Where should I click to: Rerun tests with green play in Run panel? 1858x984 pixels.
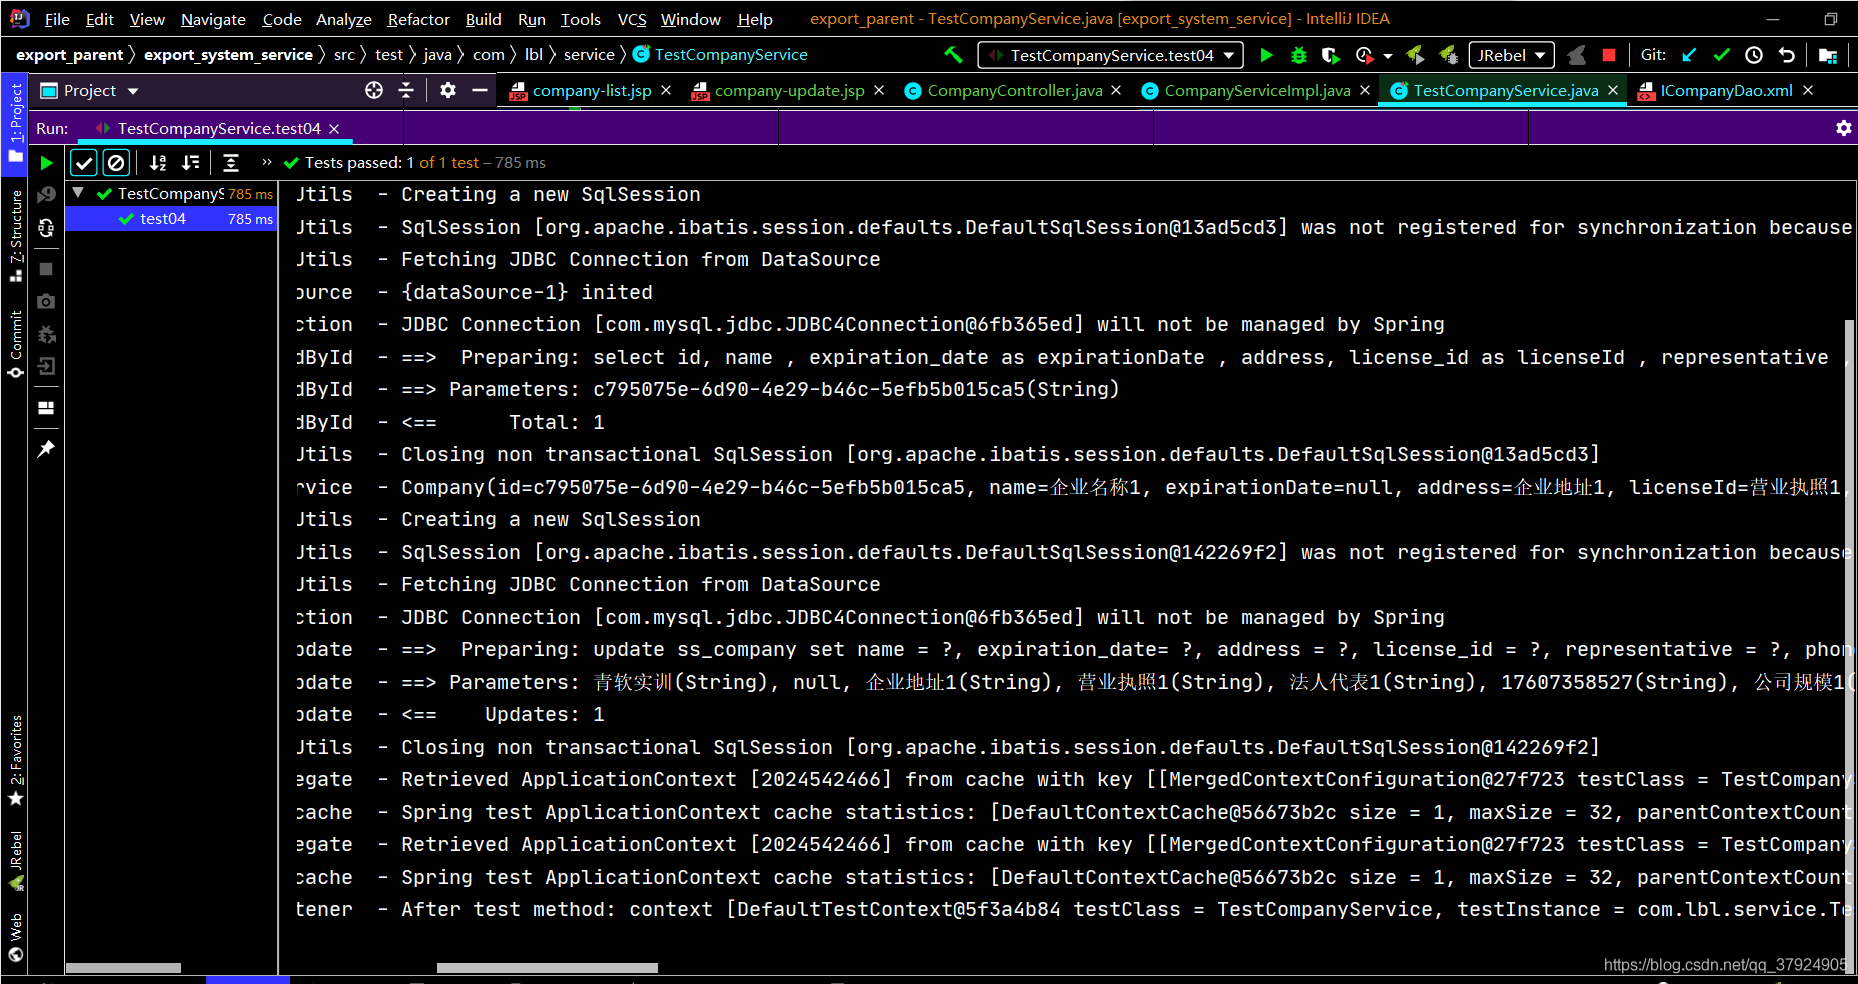pyautogui.click(x=46, y=162)
